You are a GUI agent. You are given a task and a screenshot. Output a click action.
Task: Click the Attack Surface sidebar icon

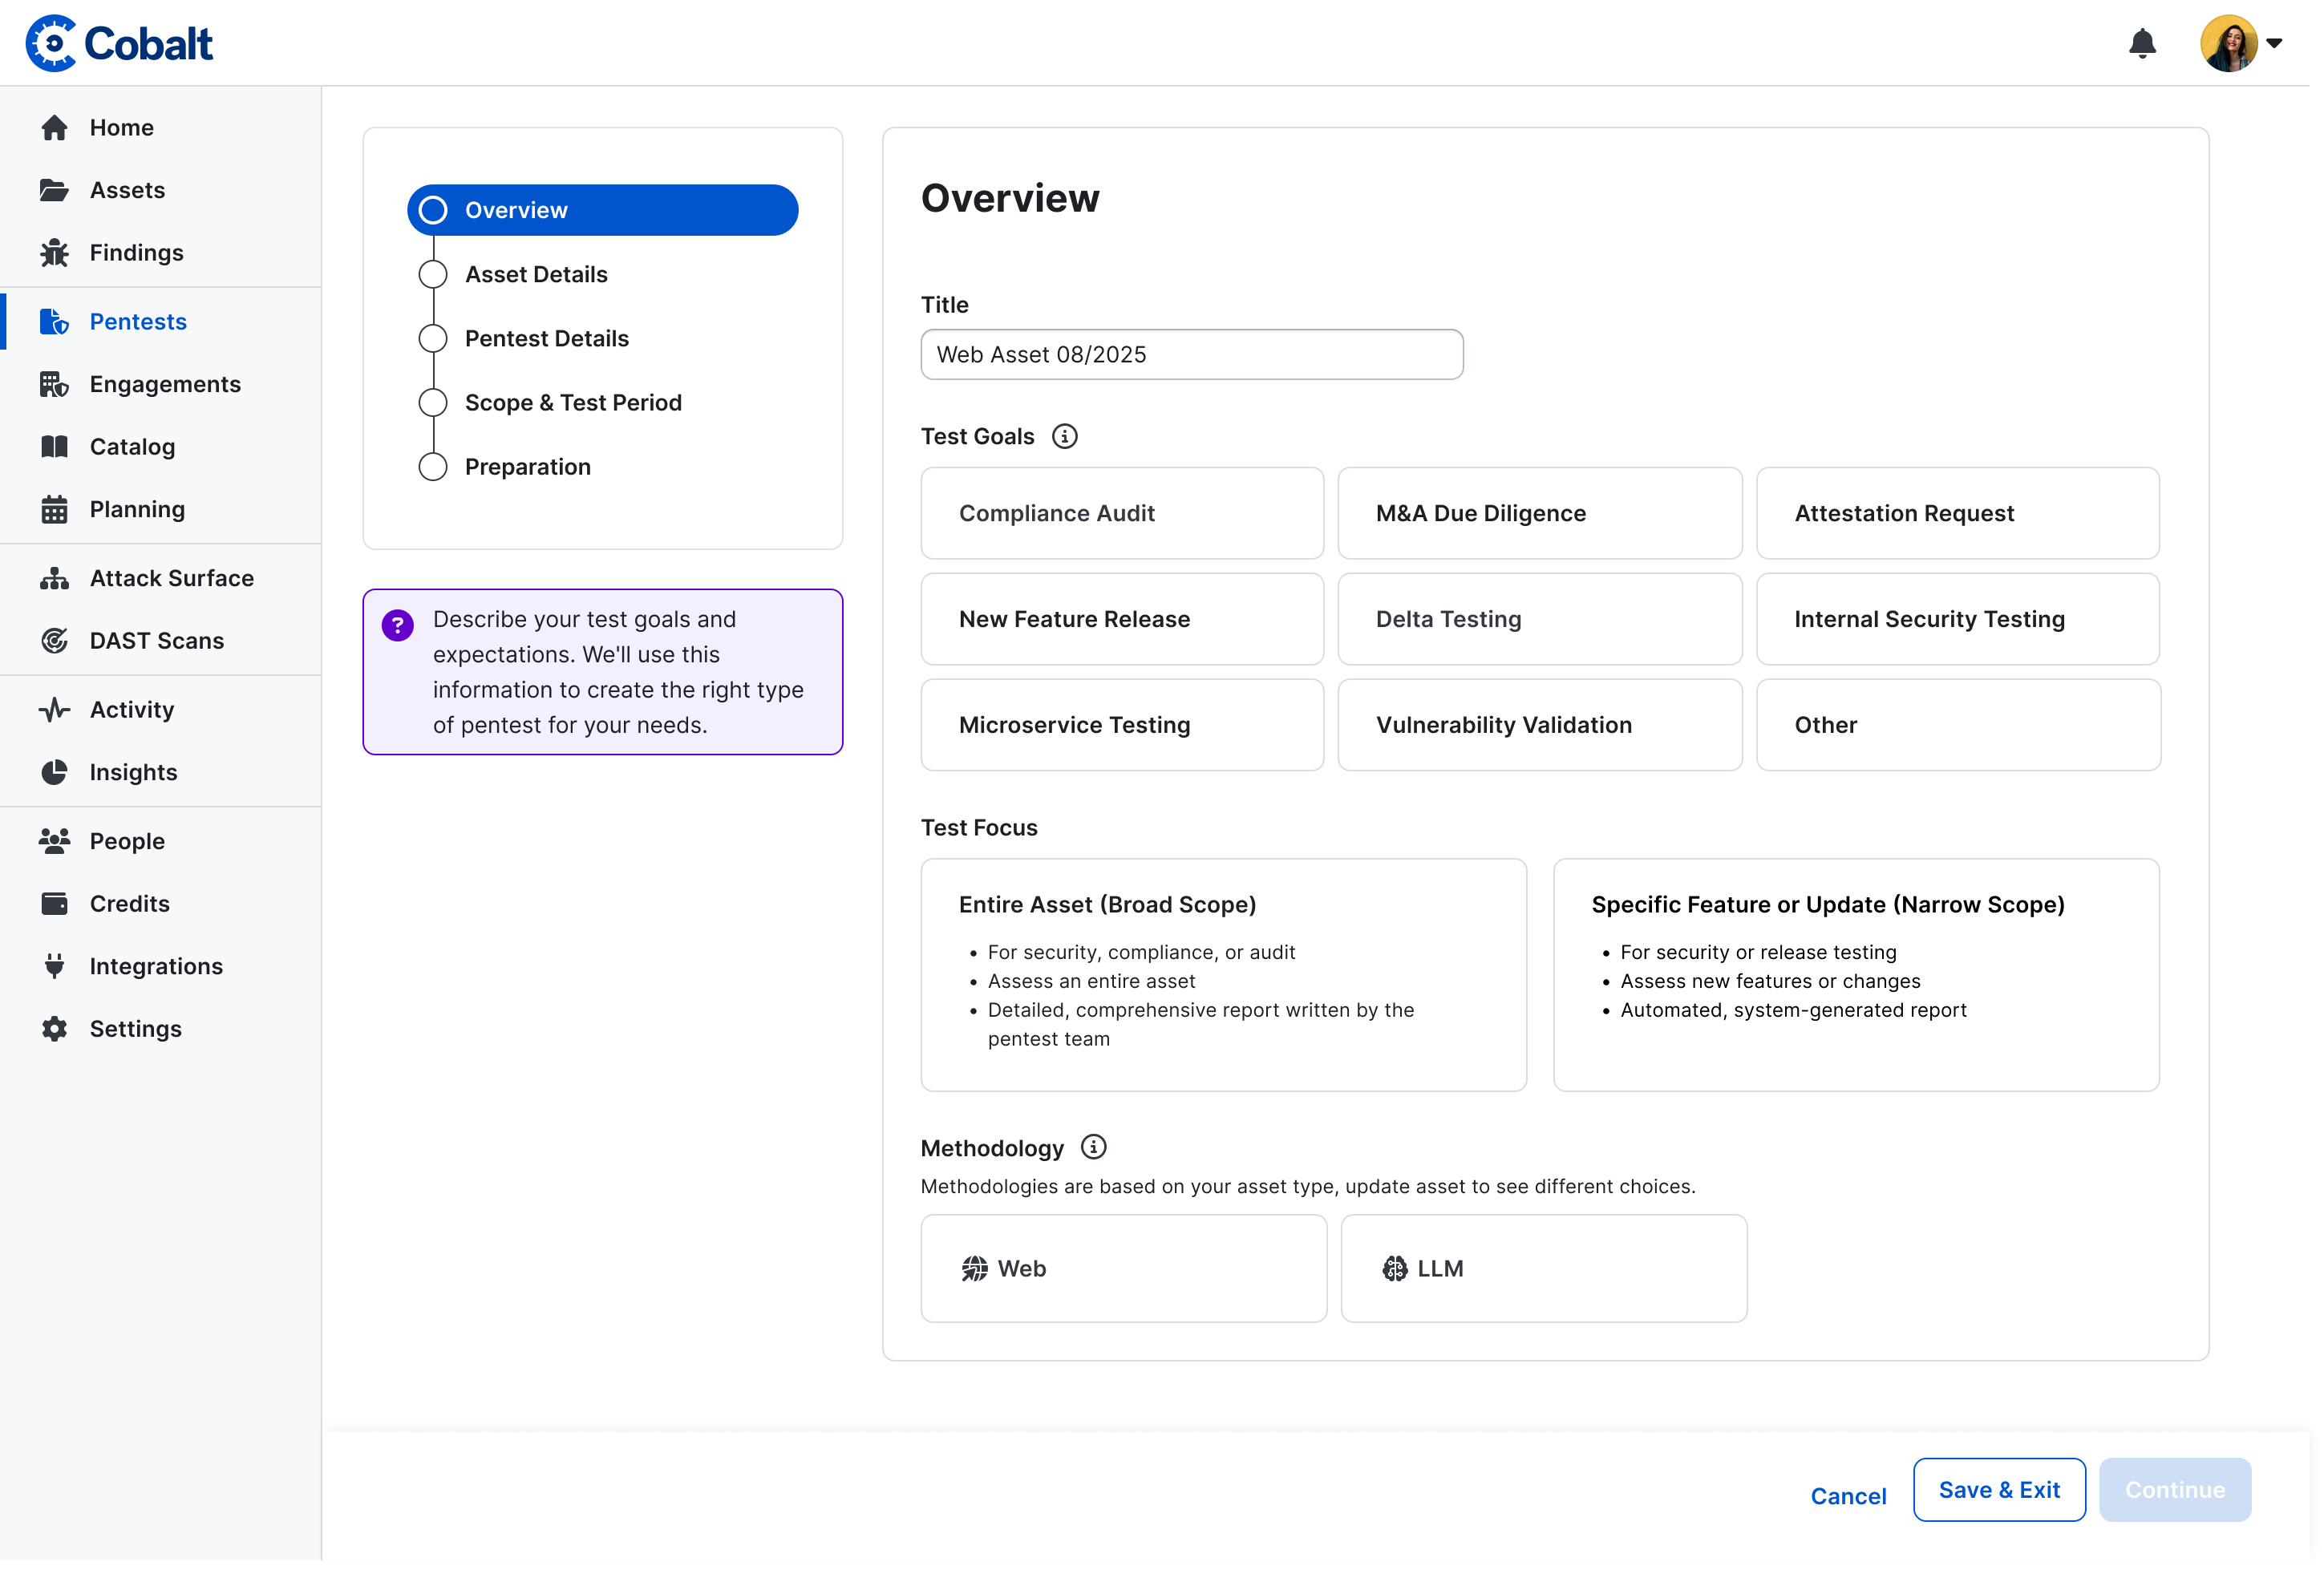click(54, 578)
